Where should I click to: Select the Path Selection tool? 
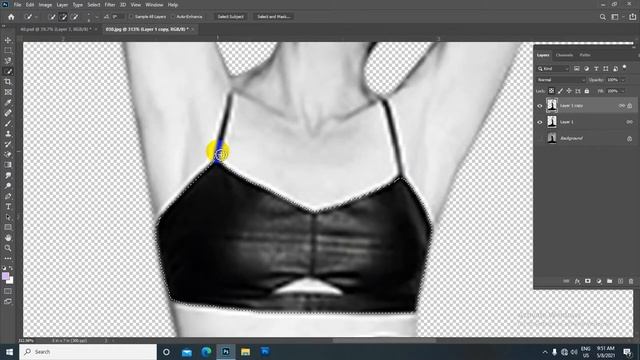(8, 217)
